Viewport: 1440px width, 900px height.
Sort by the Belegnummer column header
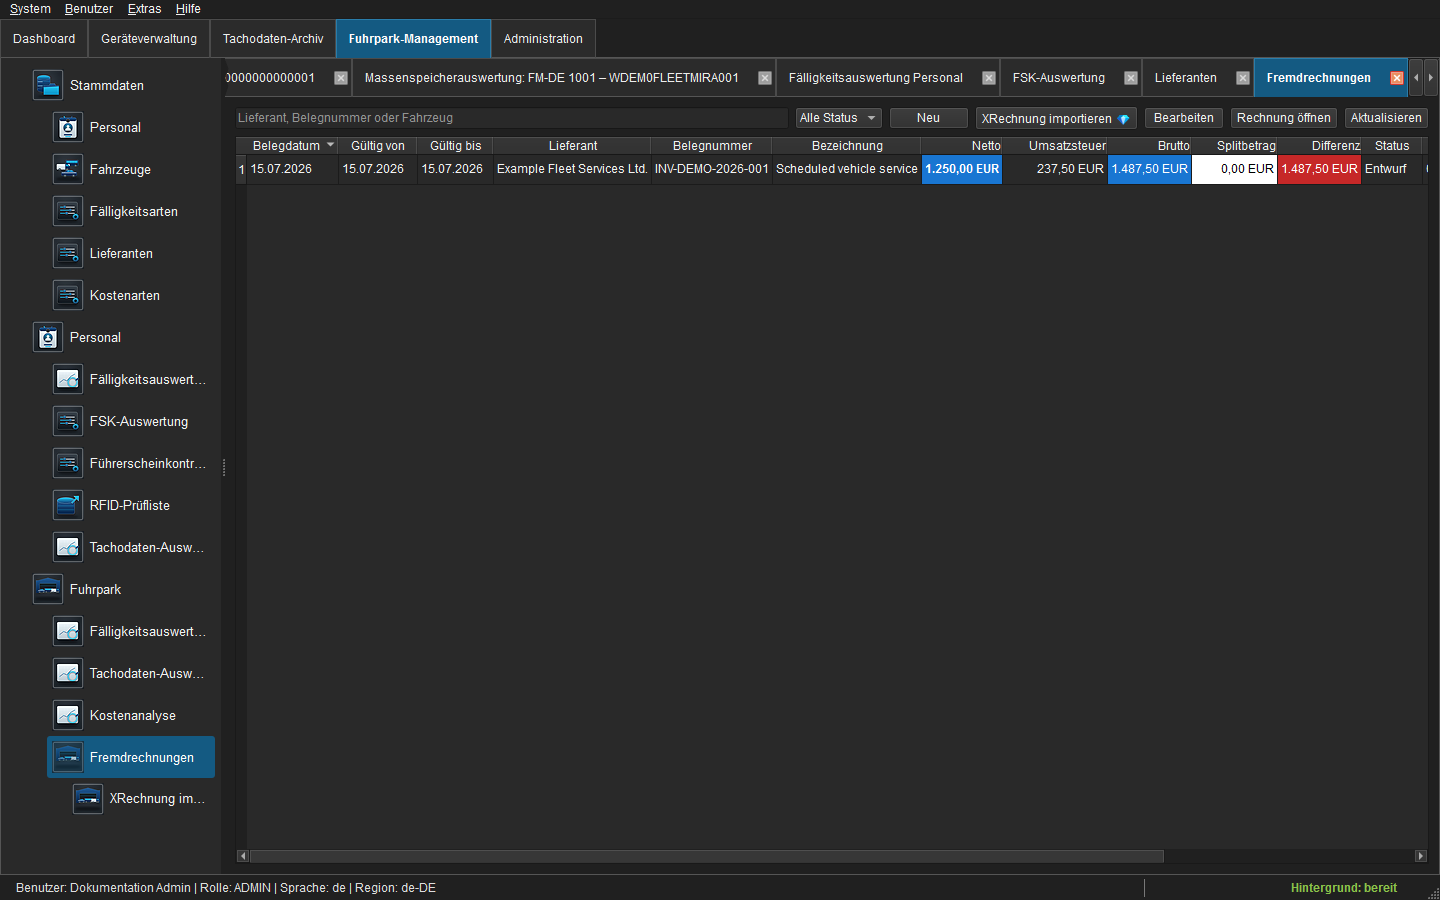(712, 146)
